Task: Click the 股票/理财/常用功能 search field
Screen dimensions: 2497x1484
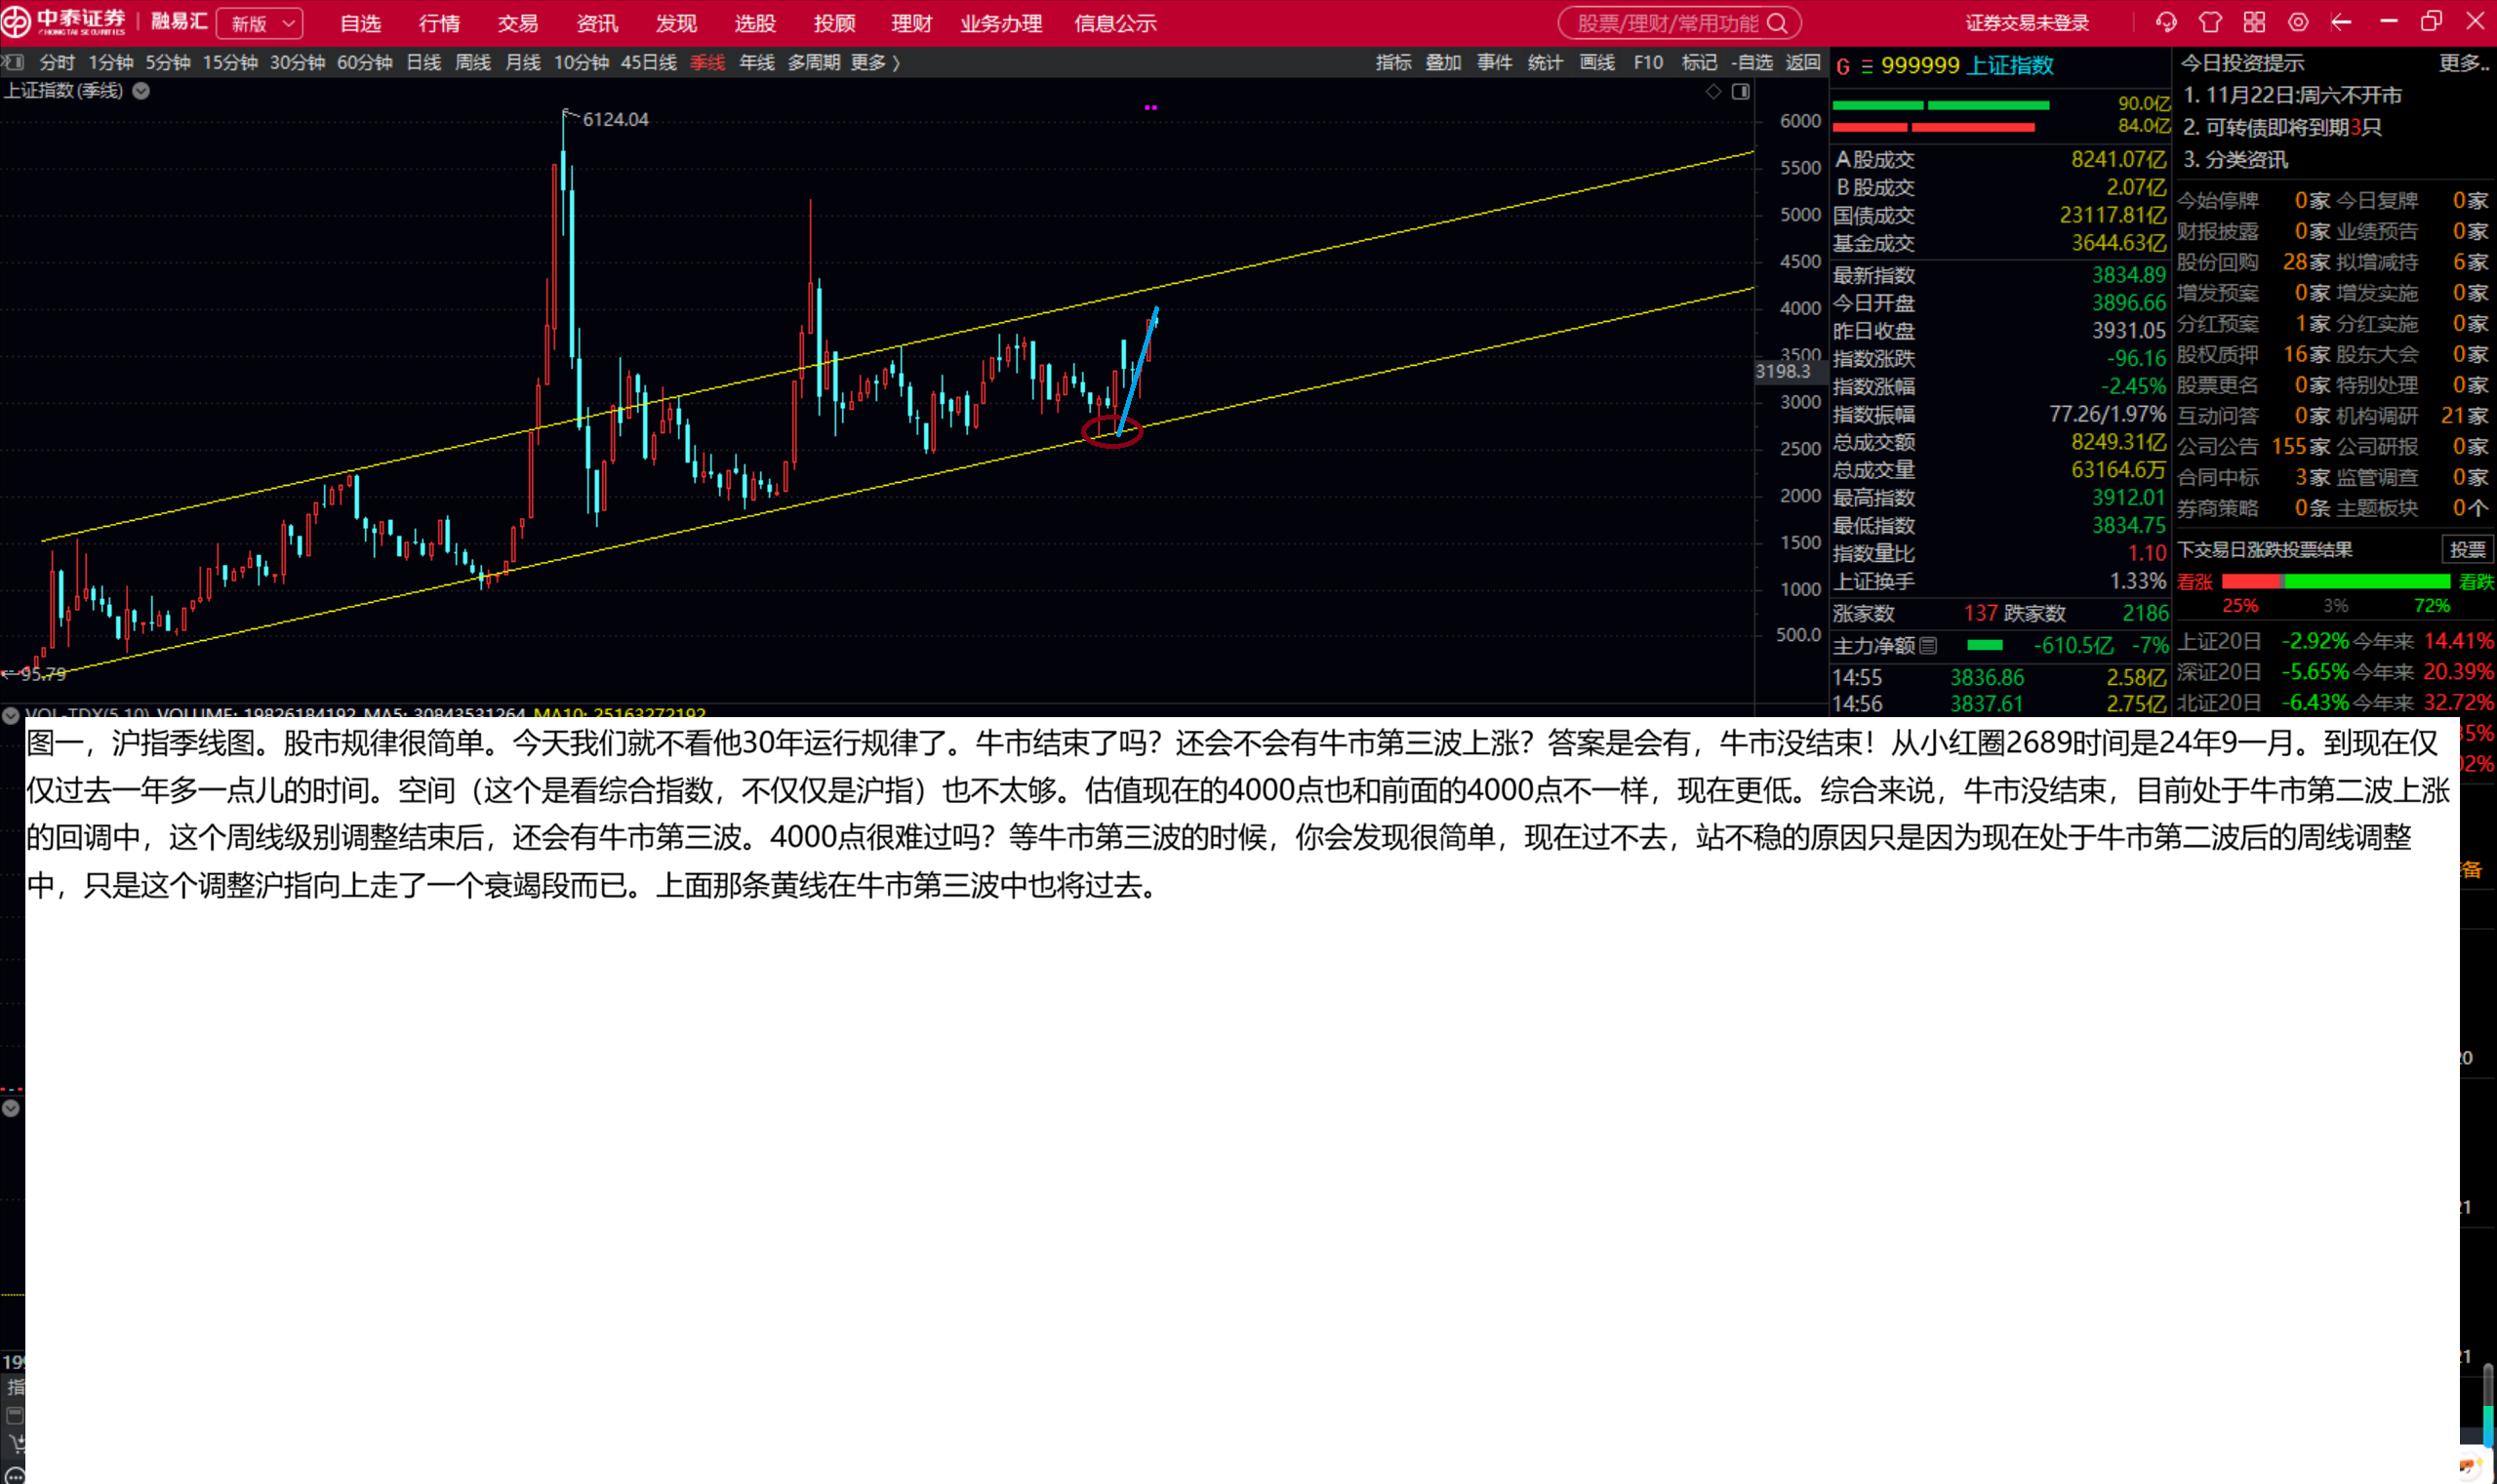Action: coord(1667,23)
